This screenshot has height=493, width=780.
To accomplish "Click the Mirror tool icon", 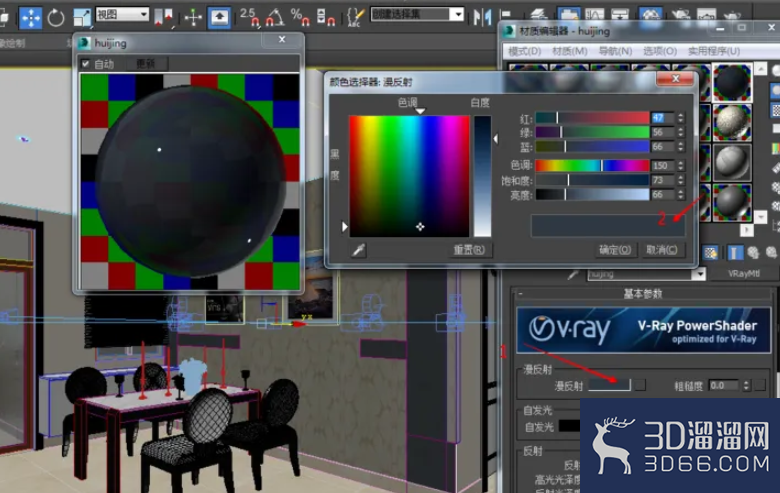I will coord(482,17).
